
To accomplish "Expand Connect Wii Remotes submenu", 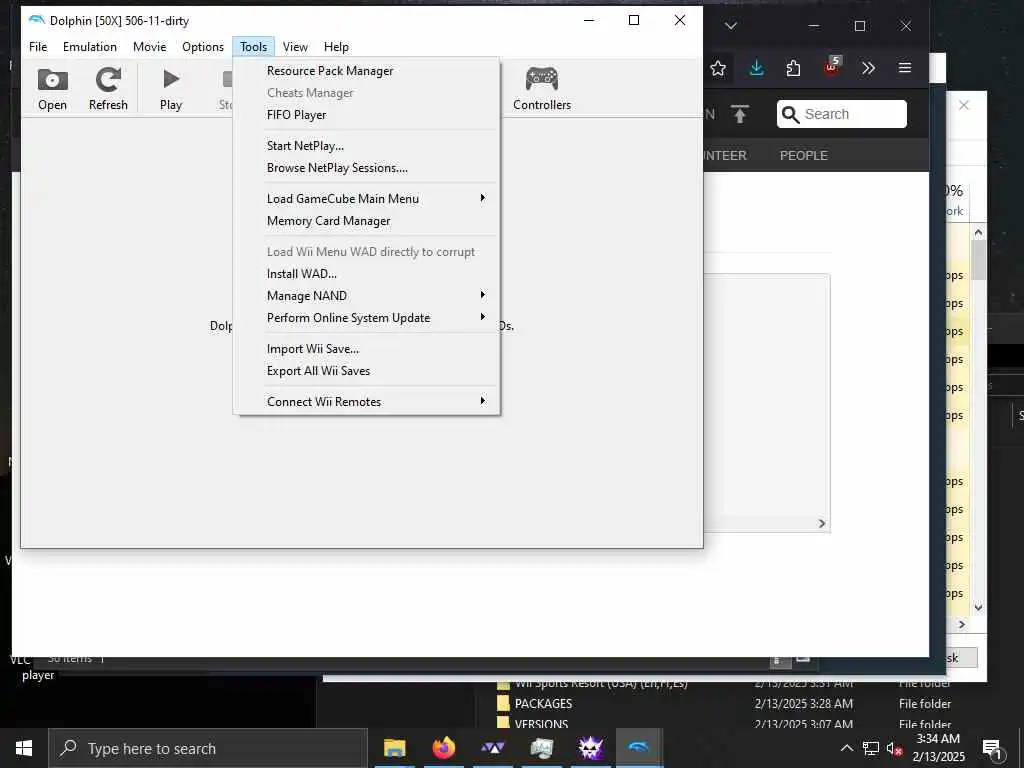I will (368, 402).
